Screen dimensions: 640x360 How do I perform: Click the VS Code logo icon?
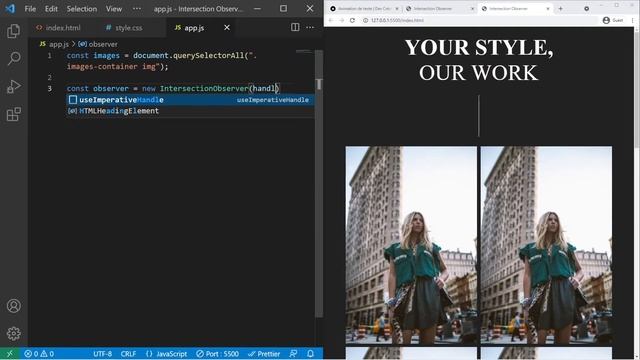click(x=10, y=9)
